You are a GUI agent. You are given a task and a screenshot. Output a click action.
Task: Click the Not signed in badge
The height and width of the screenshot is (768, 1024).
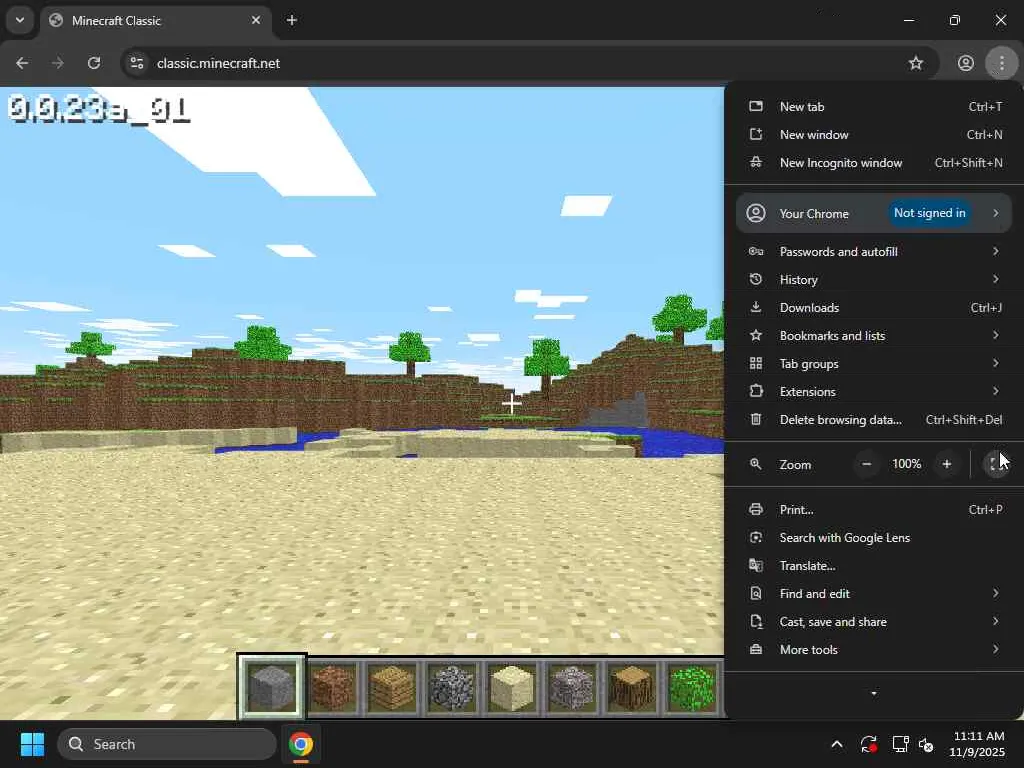tap(929, 213)
